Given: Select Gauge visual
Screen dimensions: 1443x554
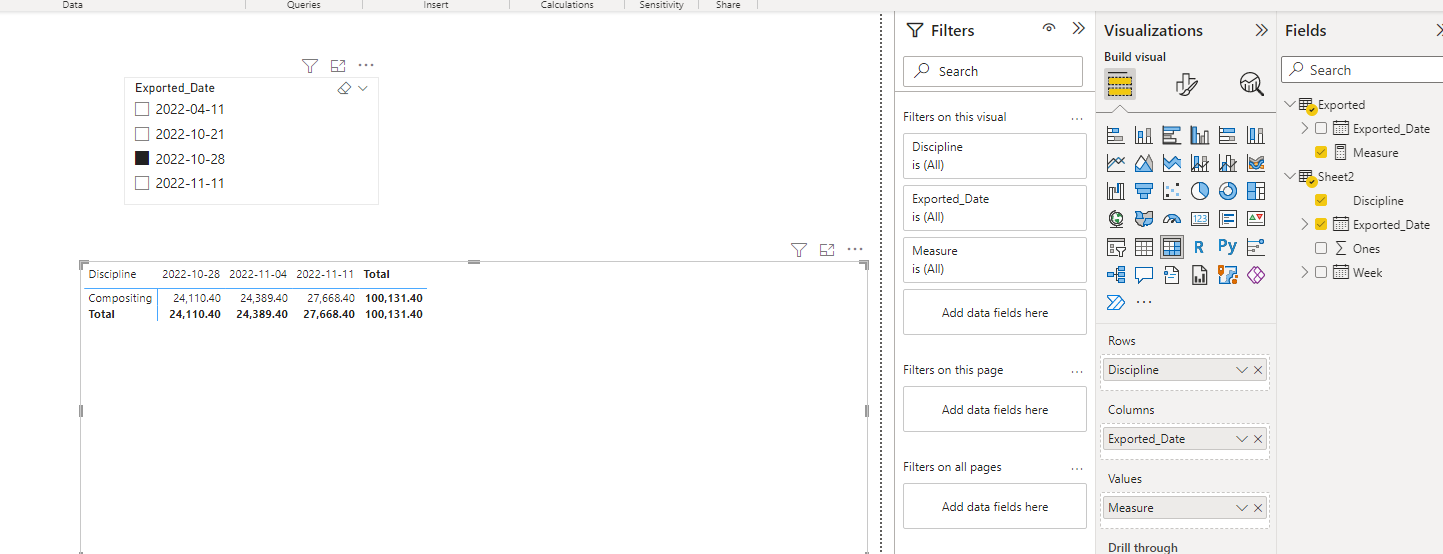Looking at the screenshot, I should click(x=1172, y=219).
